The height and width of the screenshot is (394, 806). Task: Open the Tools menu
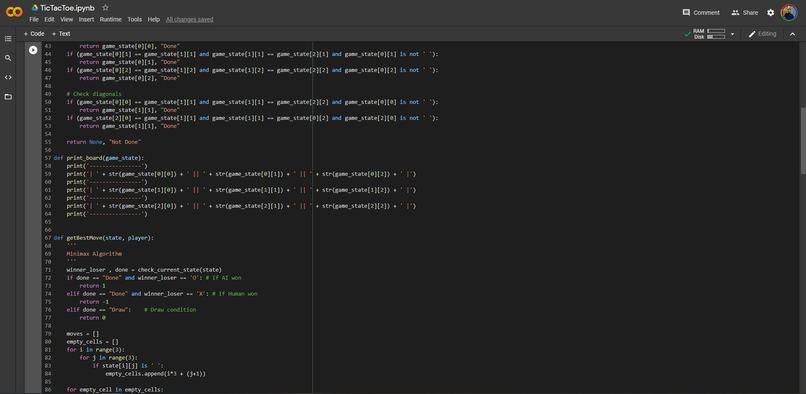click(135, 20)
